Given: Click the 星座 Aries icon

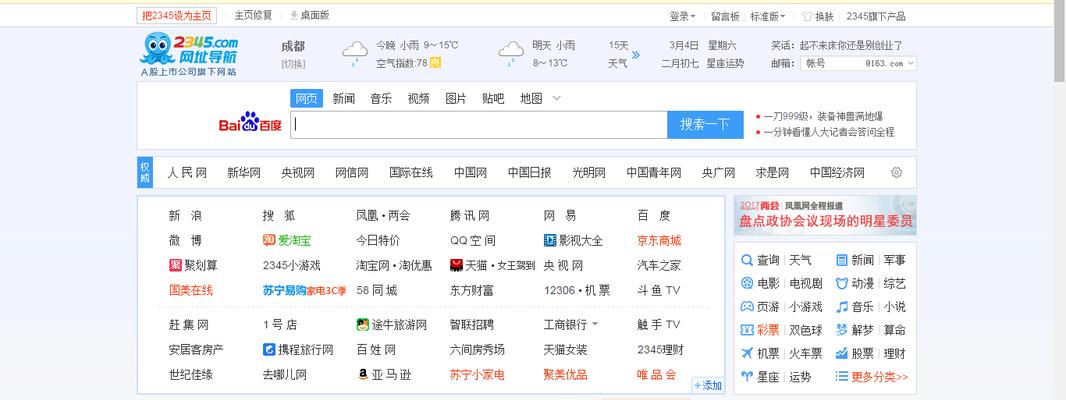Looking at the screenshot, I should (746, 376).
